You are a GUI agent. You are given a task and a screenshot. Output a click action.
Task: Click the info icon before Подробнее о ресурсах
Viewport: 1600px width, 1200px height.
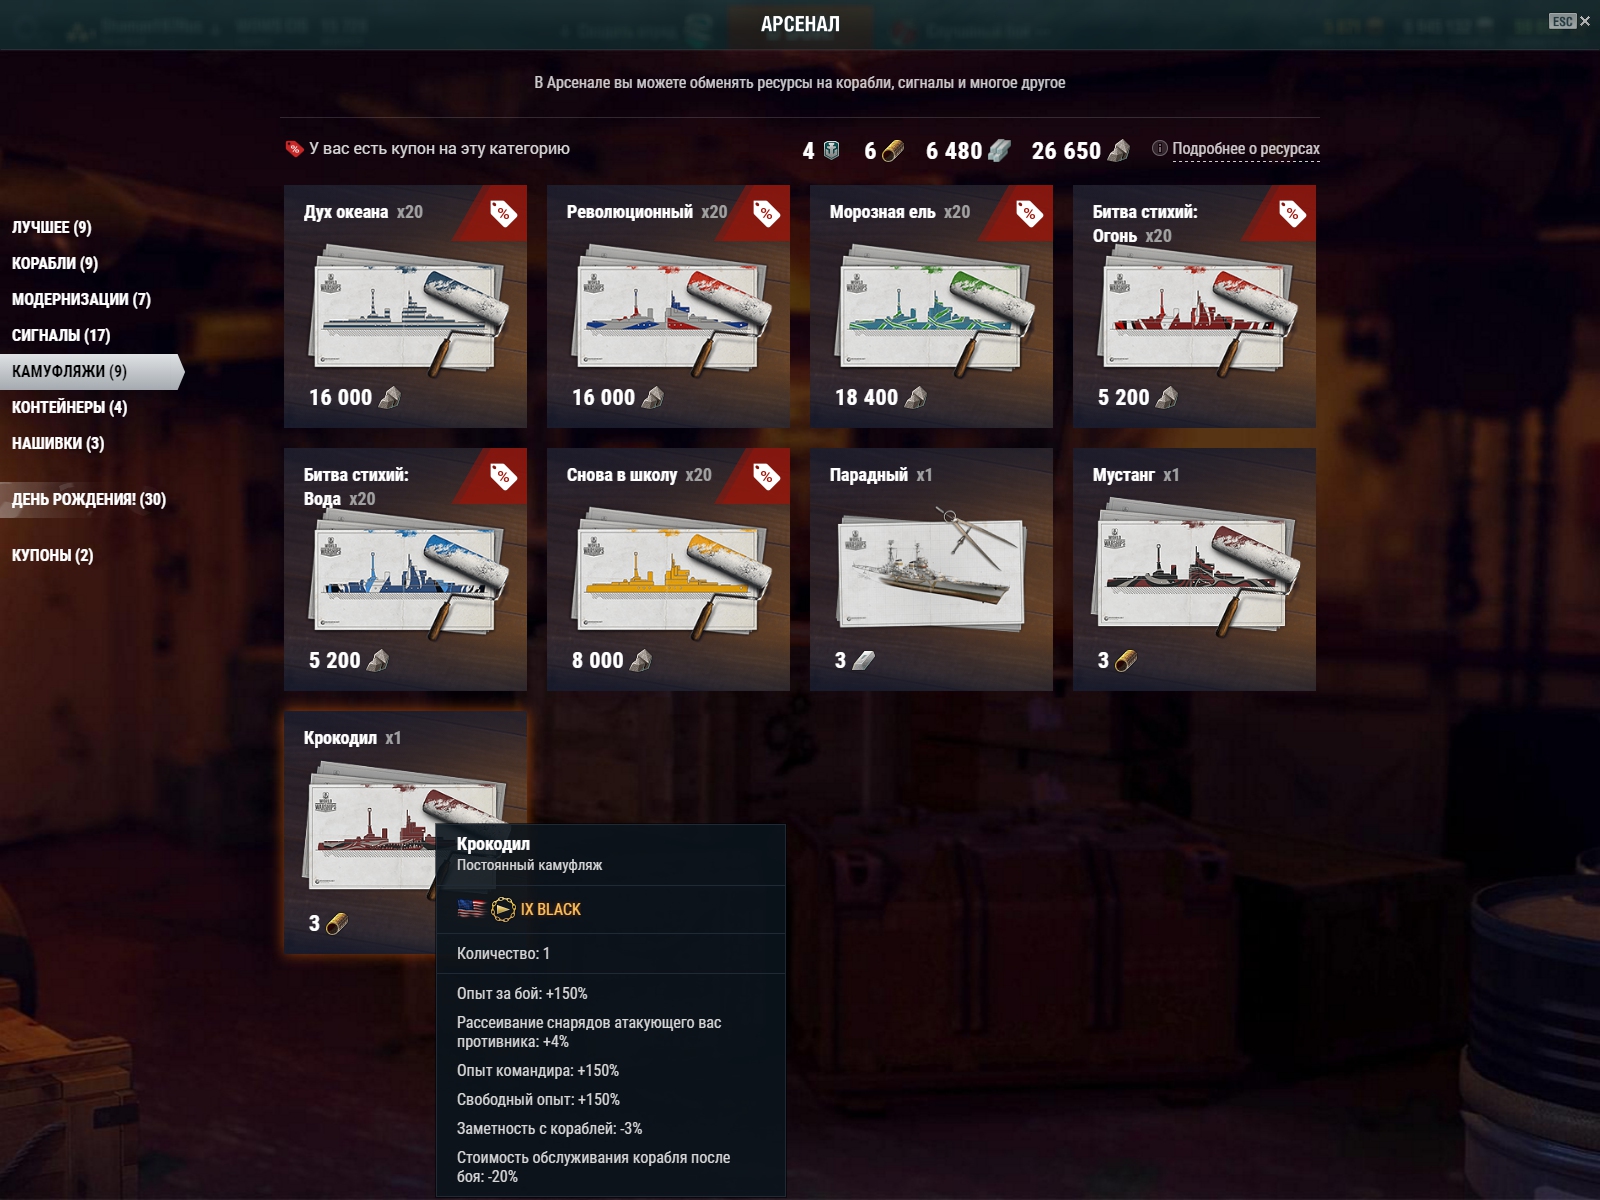coord(1160,148)
